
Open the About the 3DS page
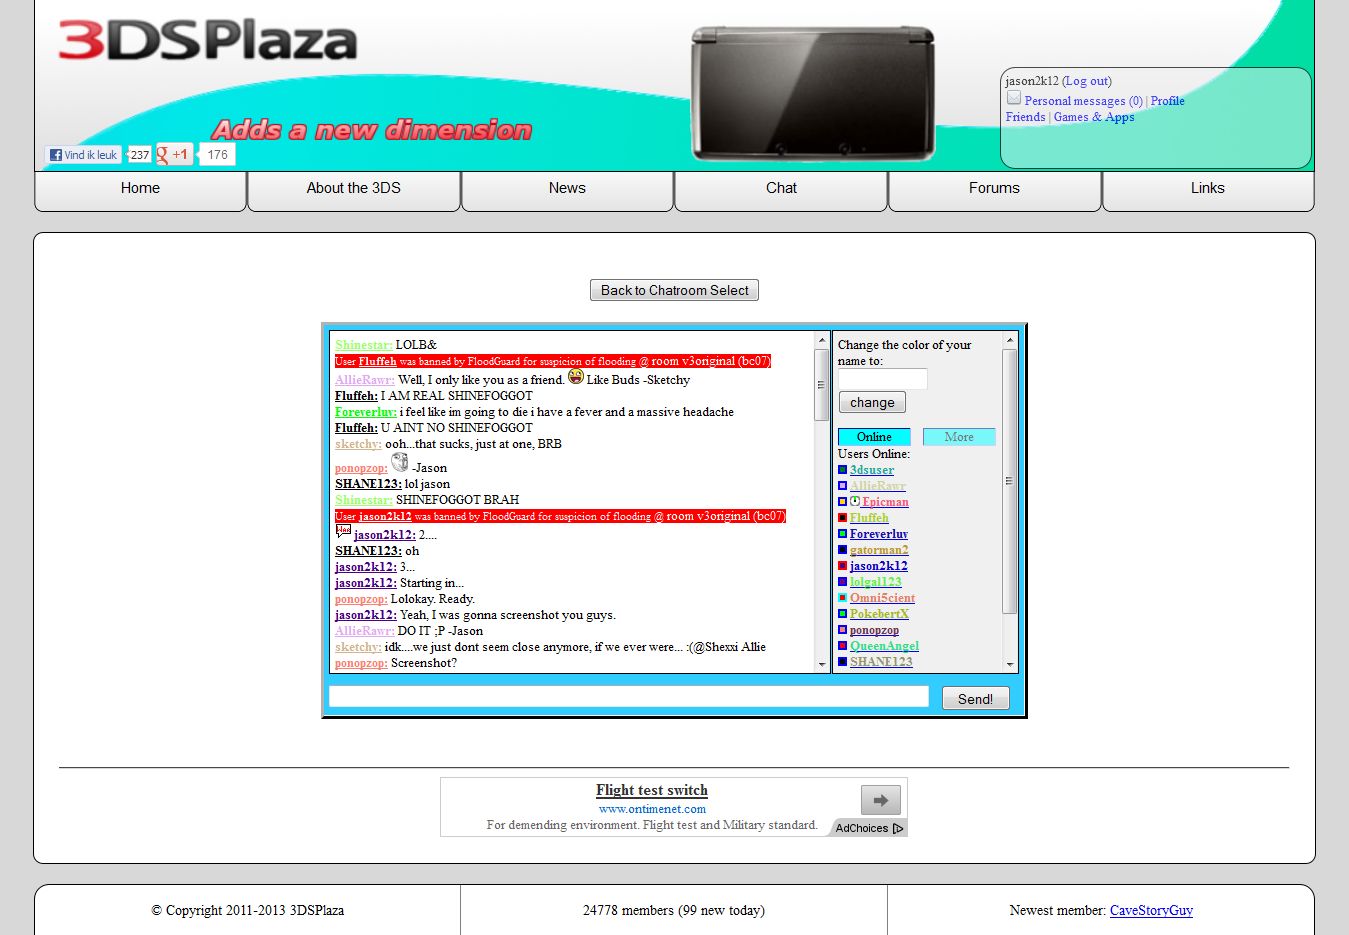pos(354,191)
